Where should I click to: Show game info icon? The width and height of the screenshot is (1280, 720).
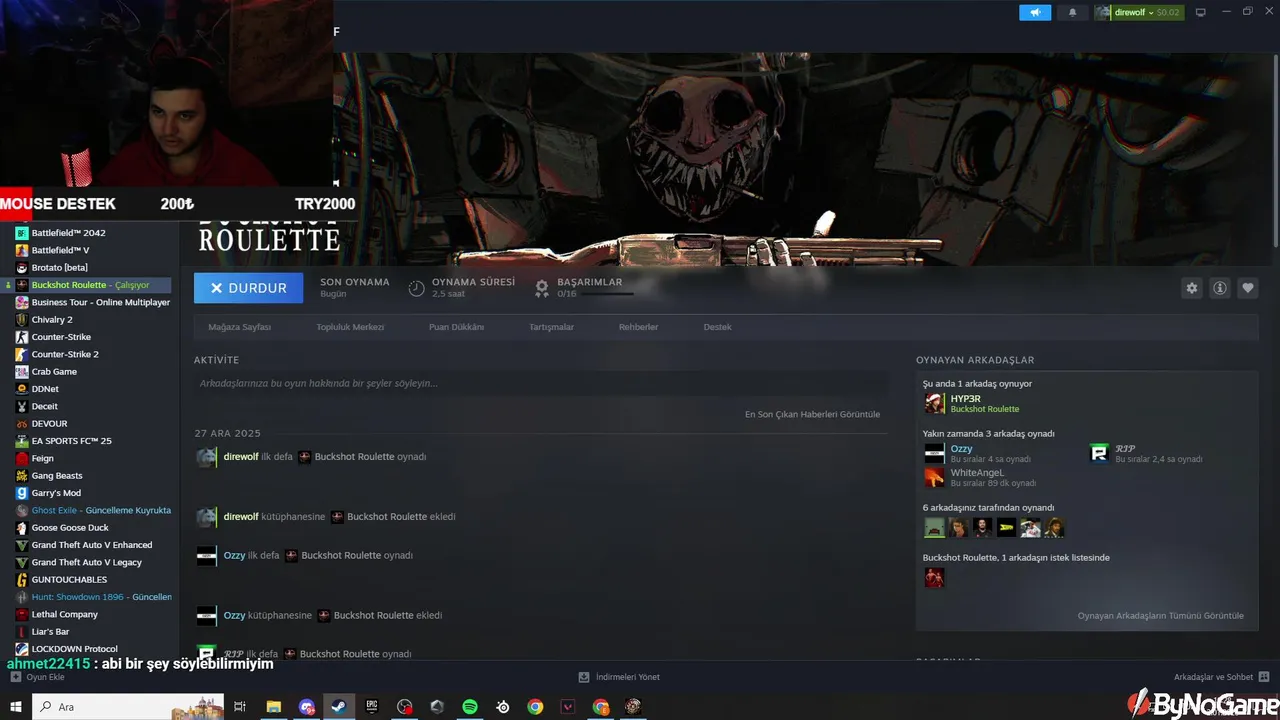click(x=1220, y=288)
